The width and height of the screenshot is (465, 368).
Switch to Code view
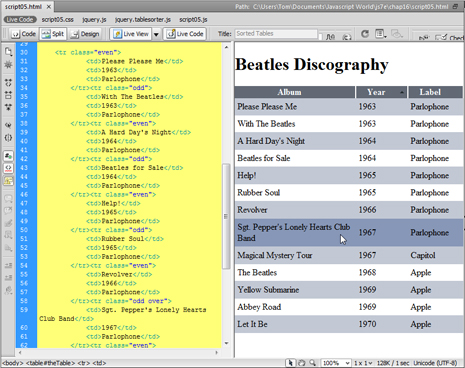pos(23,34)
